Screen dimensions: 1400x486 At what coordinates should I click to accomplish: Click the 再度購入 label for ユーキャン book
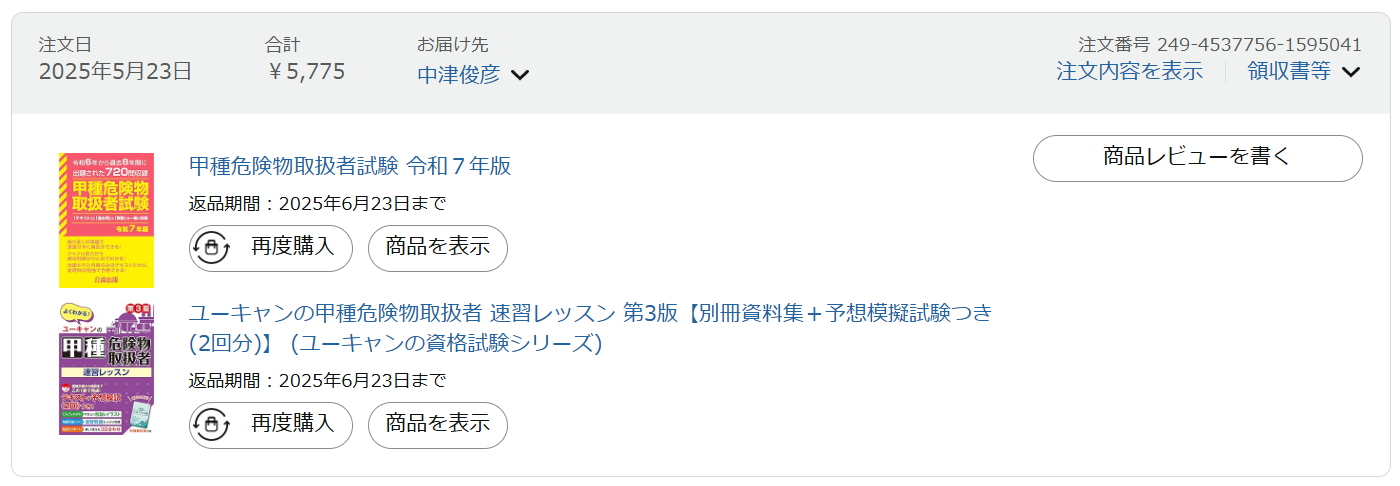(292, 424)
